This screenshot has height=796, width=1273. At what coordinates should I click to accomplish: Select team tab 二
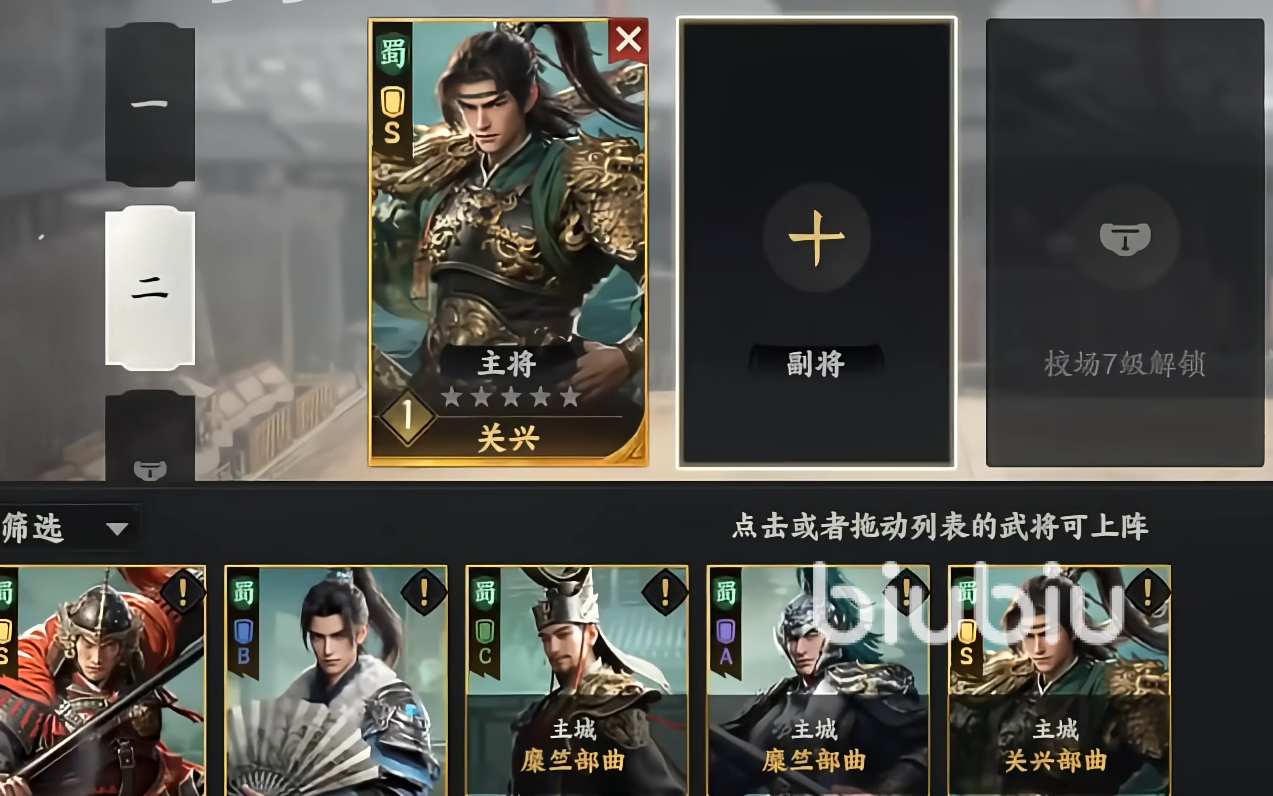coord(150,288)
